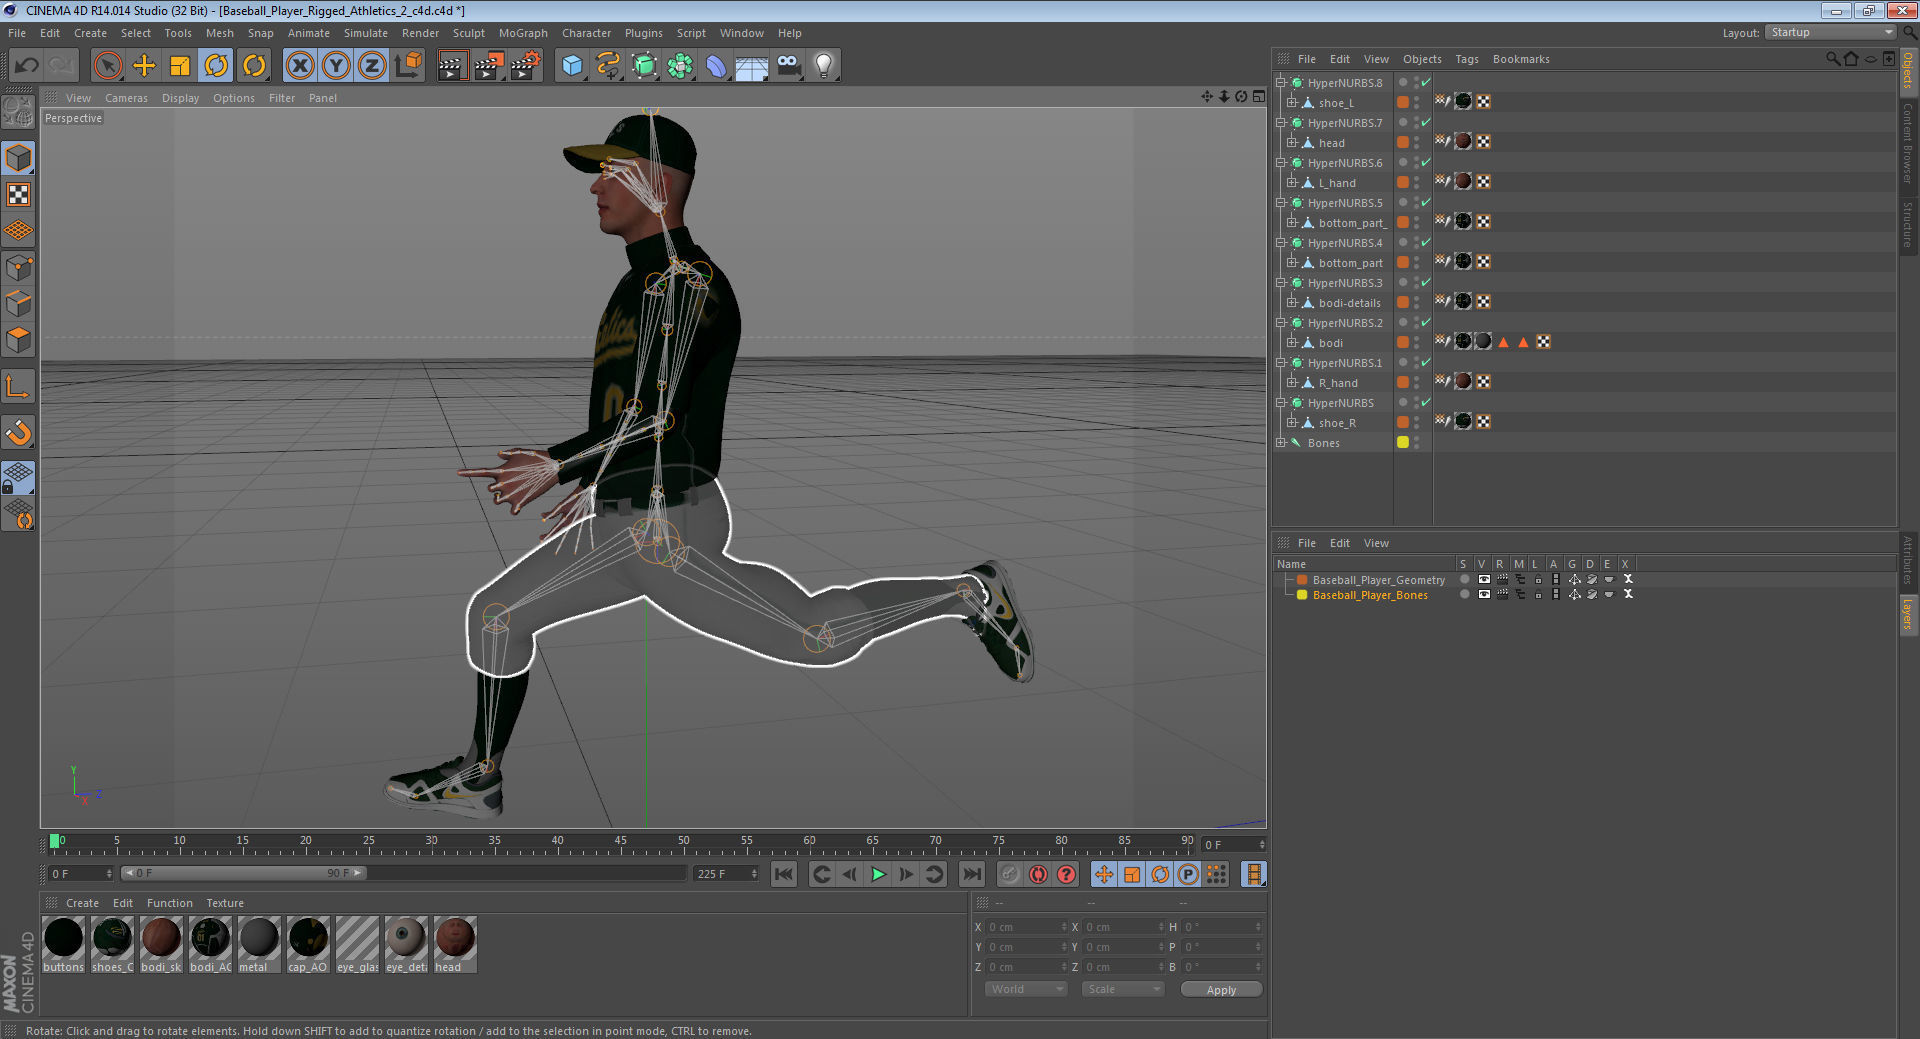Expand the shoe_L object
Viewport: 1920px width, 1039px height.
coord(1292,102)
